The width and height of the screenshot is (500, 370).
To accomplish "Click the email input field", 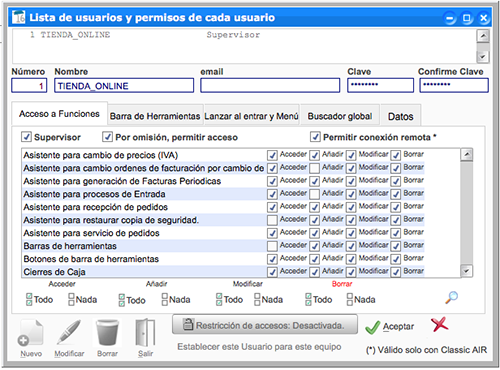I will (x=270, y=85).
